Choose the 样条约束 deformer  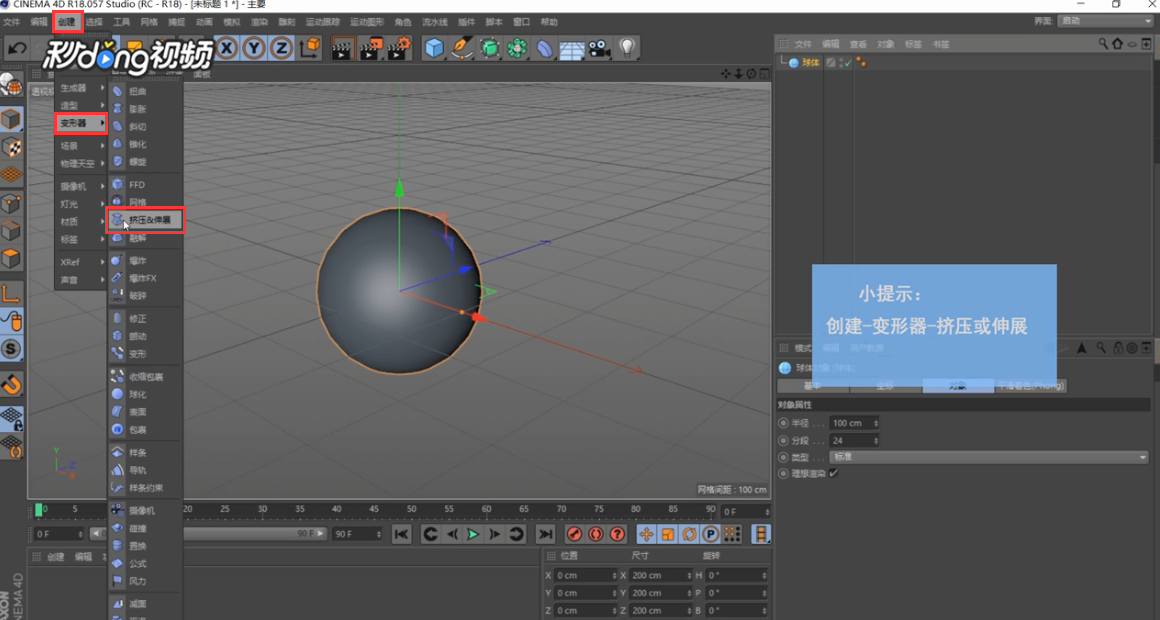coord(145,488)
